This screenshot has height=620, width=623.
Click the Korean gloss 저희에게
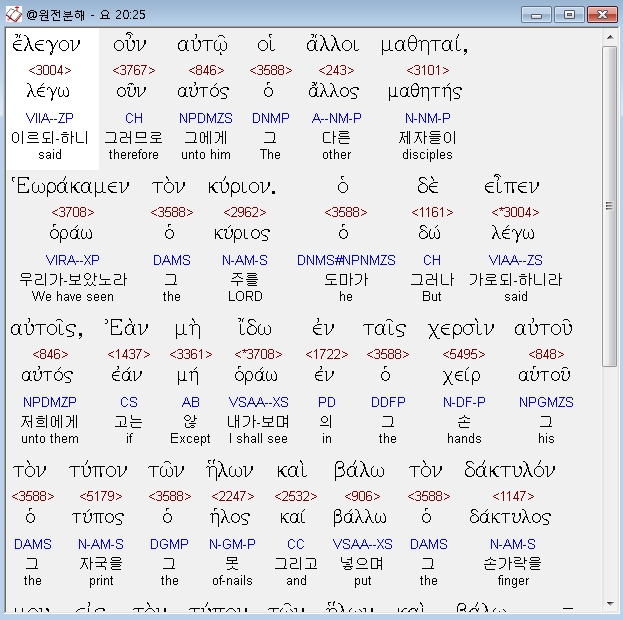tap(50, 422)
